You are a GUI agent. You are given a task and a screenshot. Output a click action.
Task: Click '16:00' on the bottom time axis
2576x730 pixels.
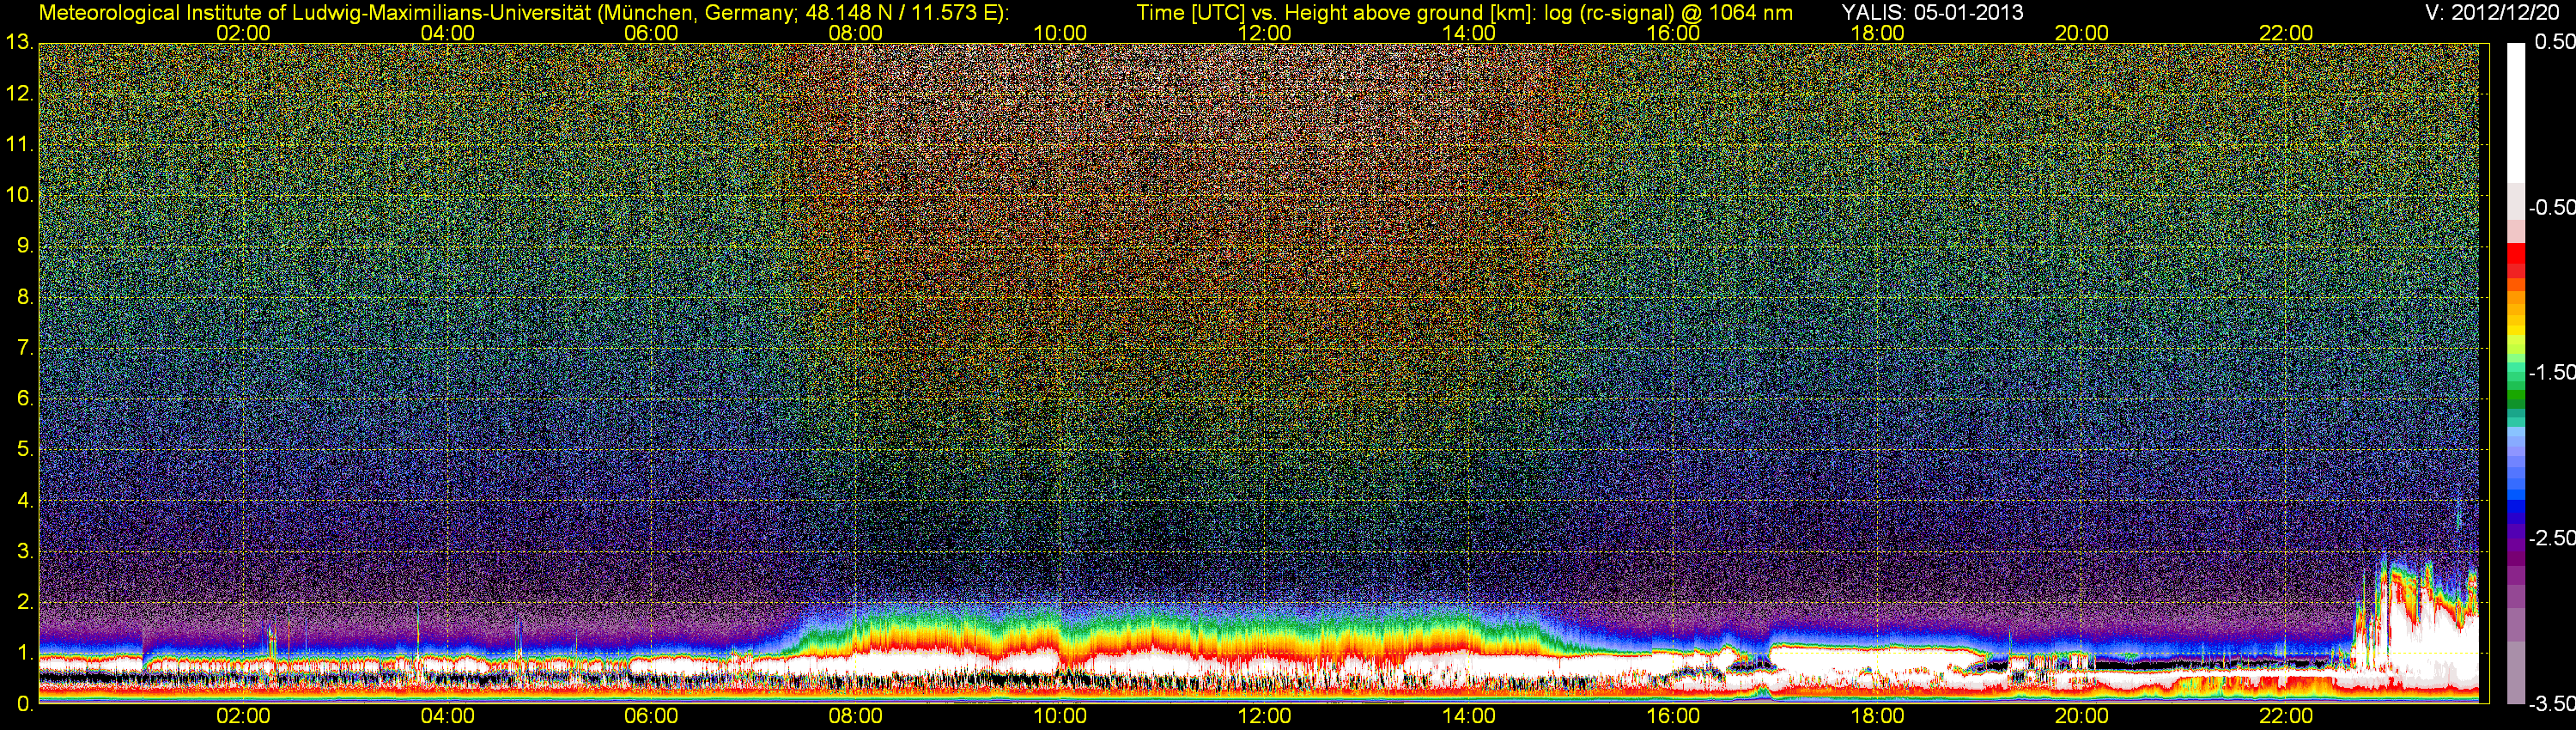[x=1673, y=716]
